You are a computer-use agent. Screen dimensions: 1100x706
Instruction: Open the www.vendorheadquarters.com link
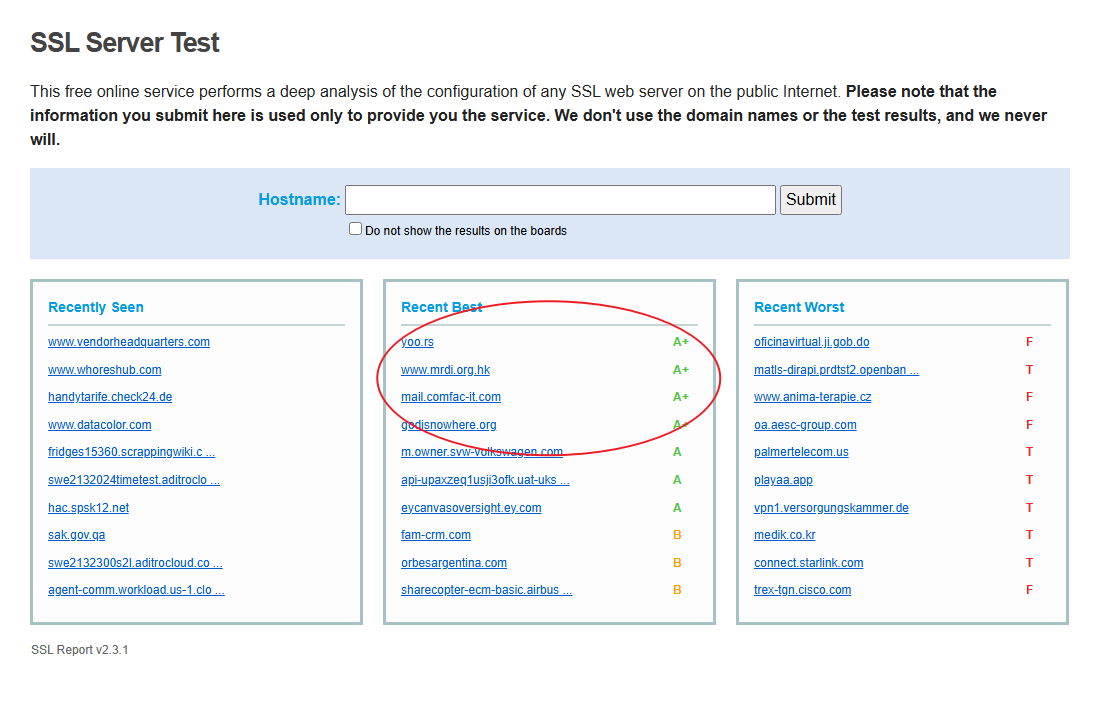point(129,342)
